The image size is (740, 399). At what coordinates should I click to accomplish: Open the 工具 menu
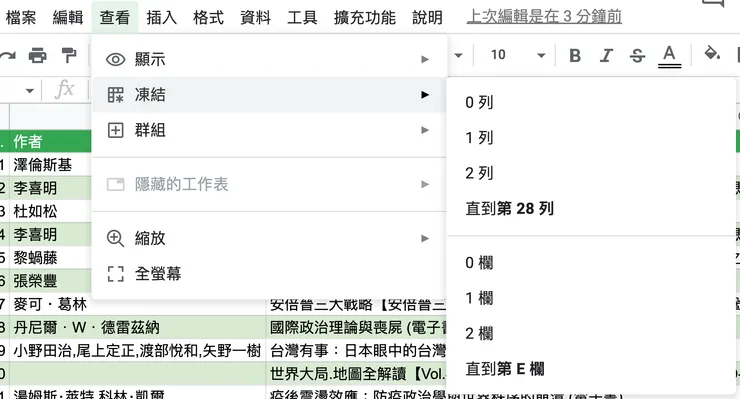point(302,17)
